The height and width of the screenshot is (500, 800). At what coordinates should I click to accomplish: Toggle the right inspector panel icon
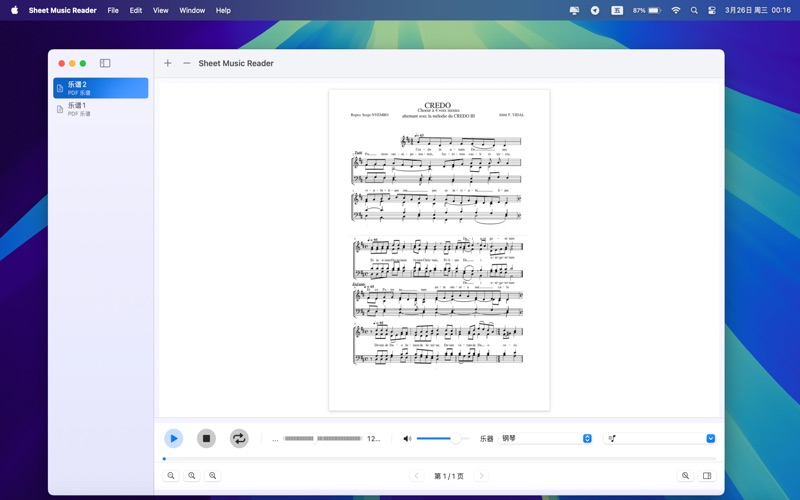point(707,476)
